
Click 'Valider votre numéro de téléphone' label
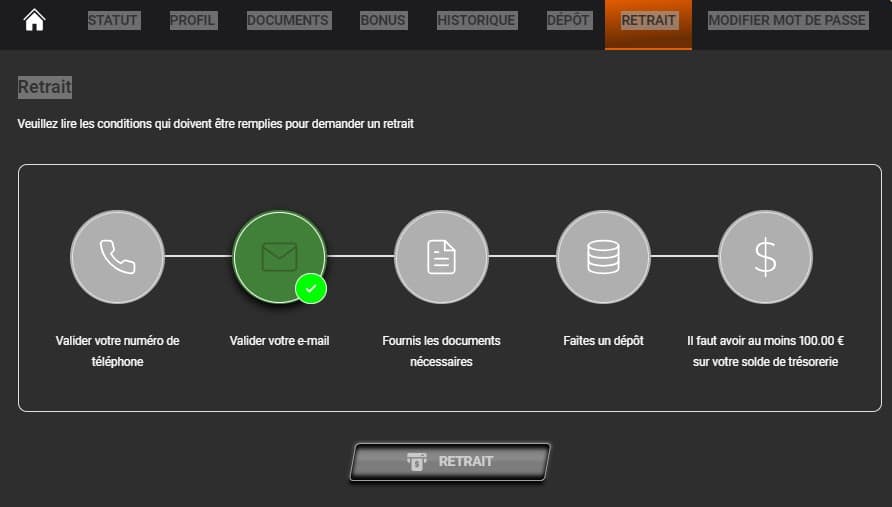click(117, 351)
